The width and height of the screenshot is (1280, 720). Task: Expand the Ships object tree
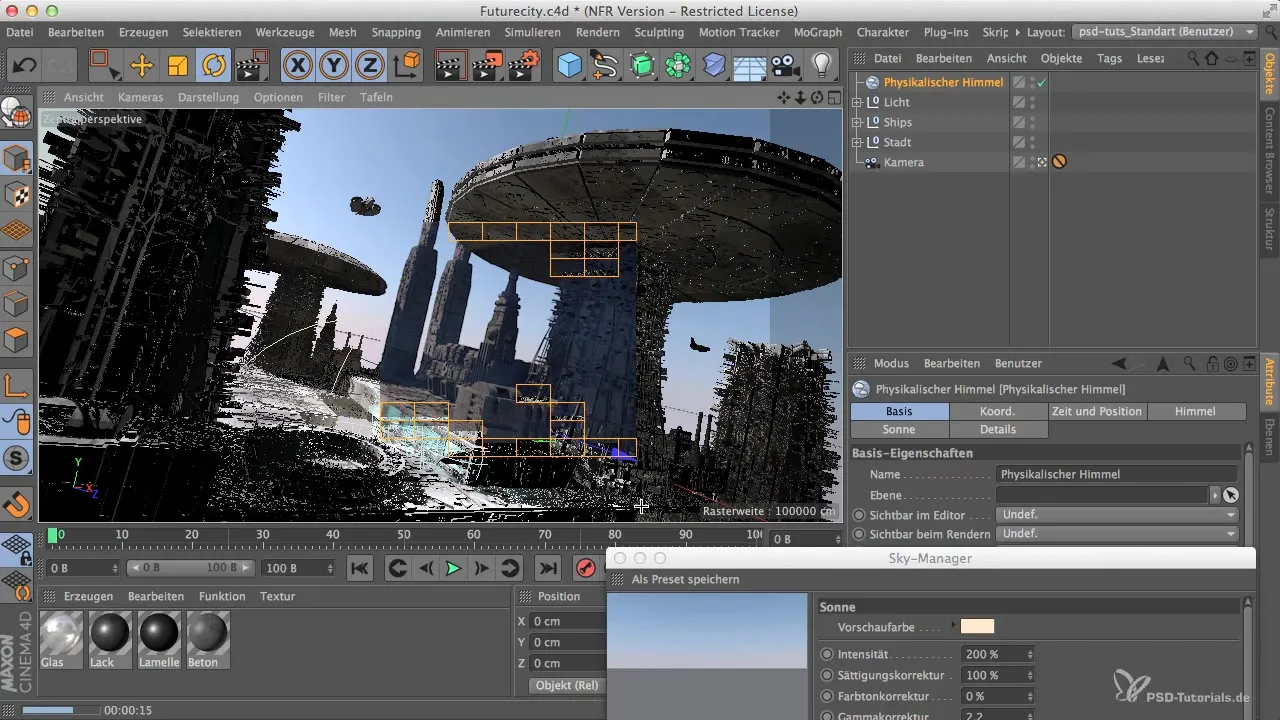coord(856,122)
